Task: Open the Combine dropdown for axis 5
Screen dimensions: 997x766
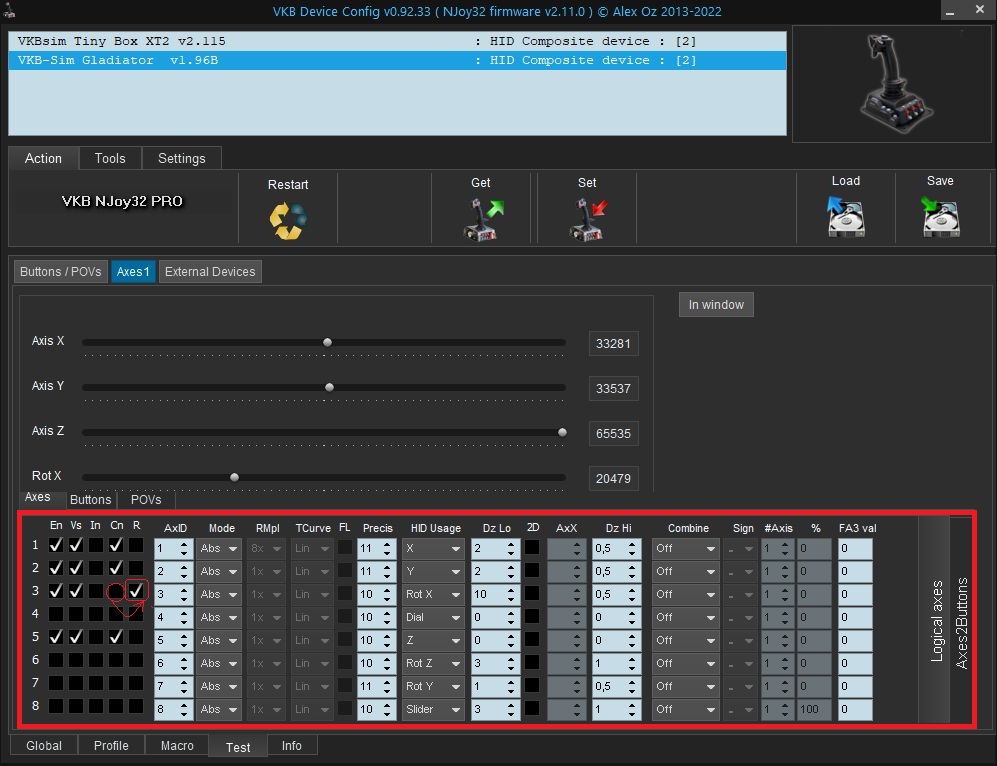Action: pyautogui.click(x=685, y=640)
